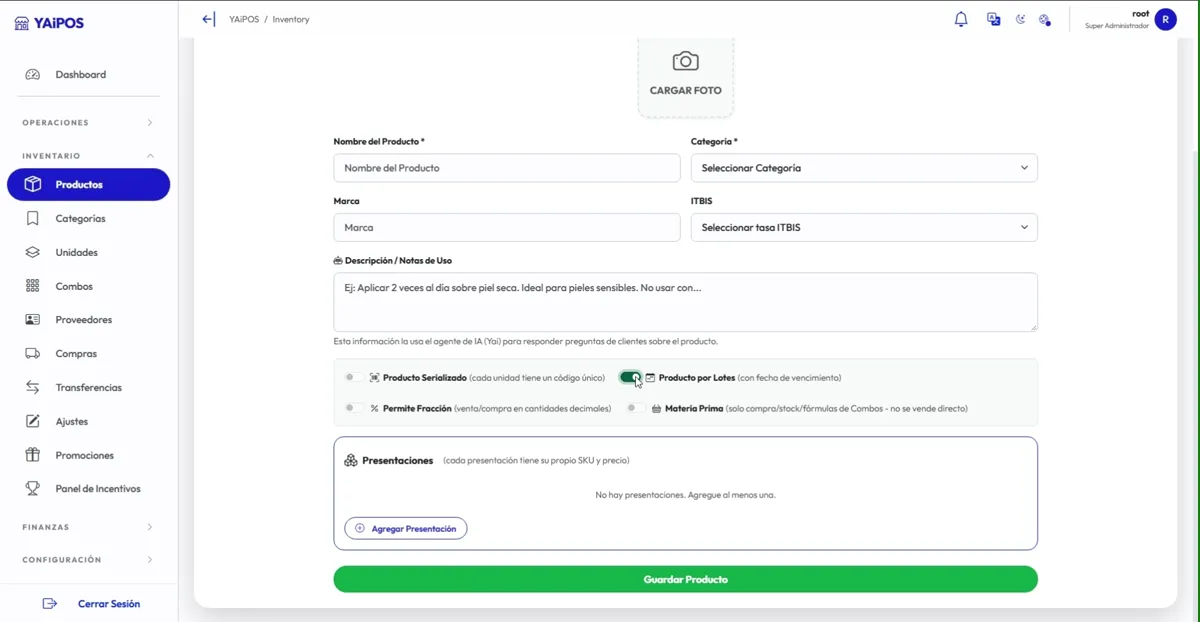Click CARGAR FOTO upload area
This screenshot has width=1200, height=622.
(x=686, y=78)
